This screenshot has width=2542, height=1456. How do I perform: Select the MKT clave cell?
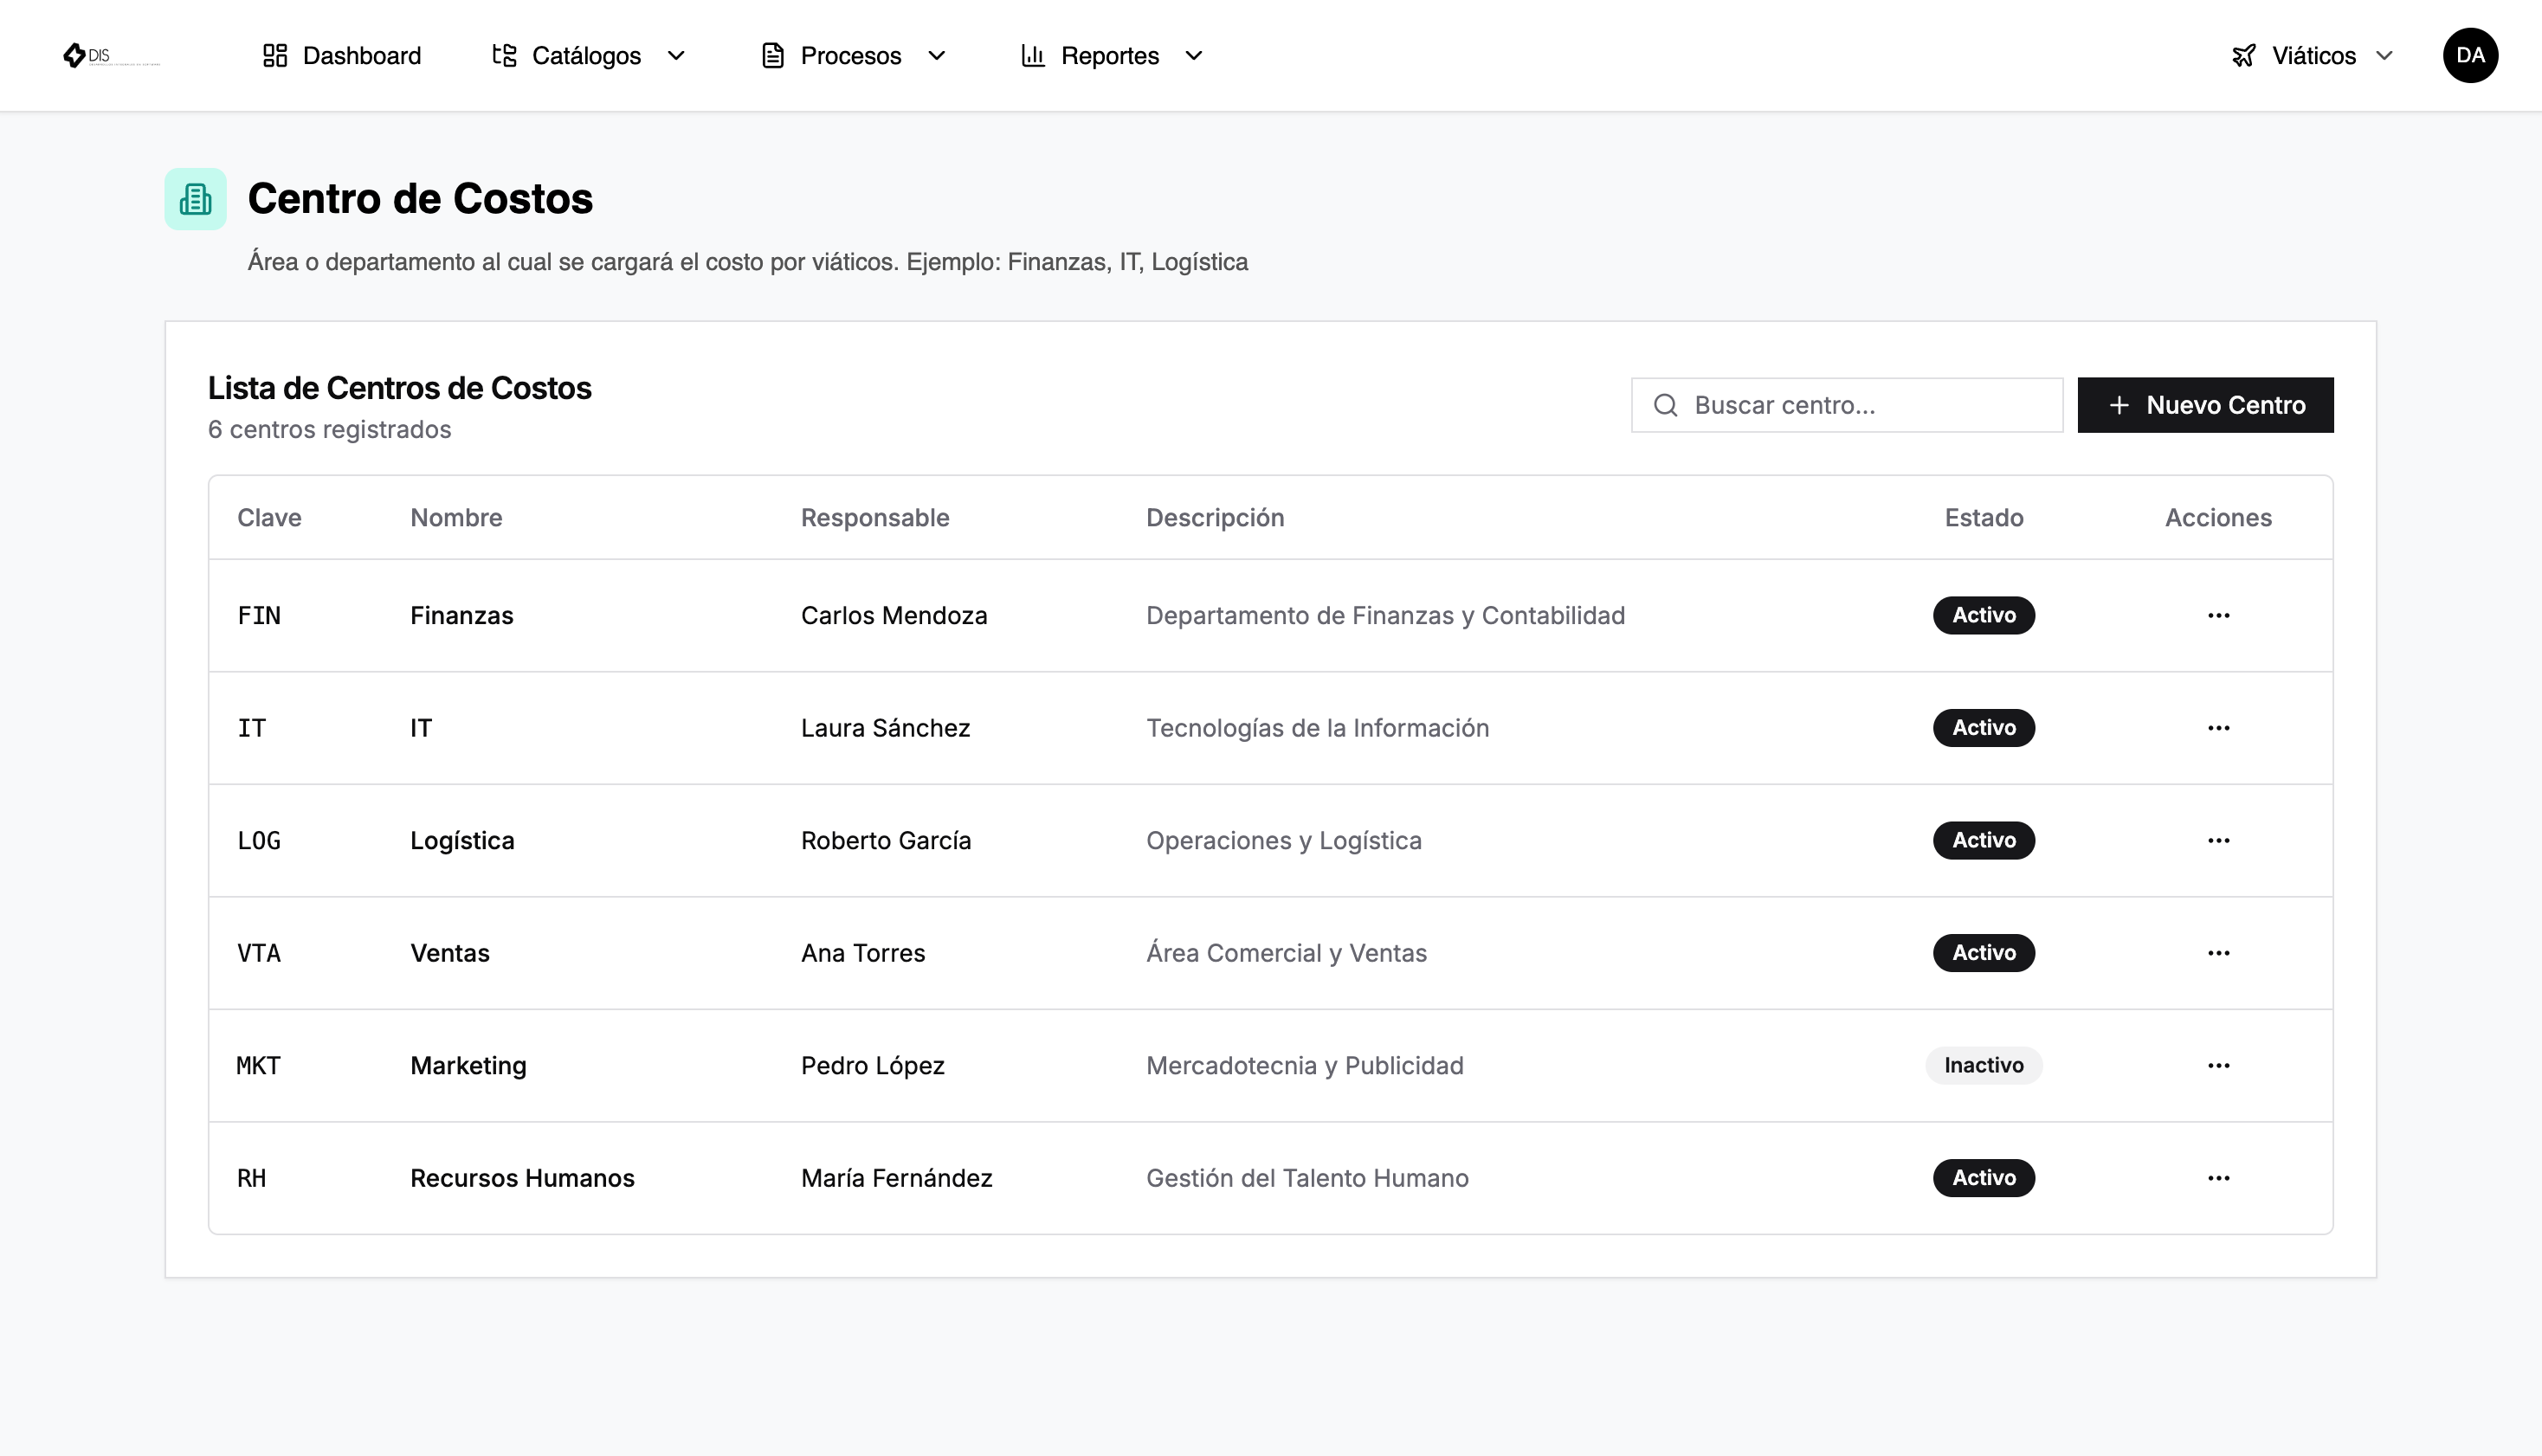258,1065
